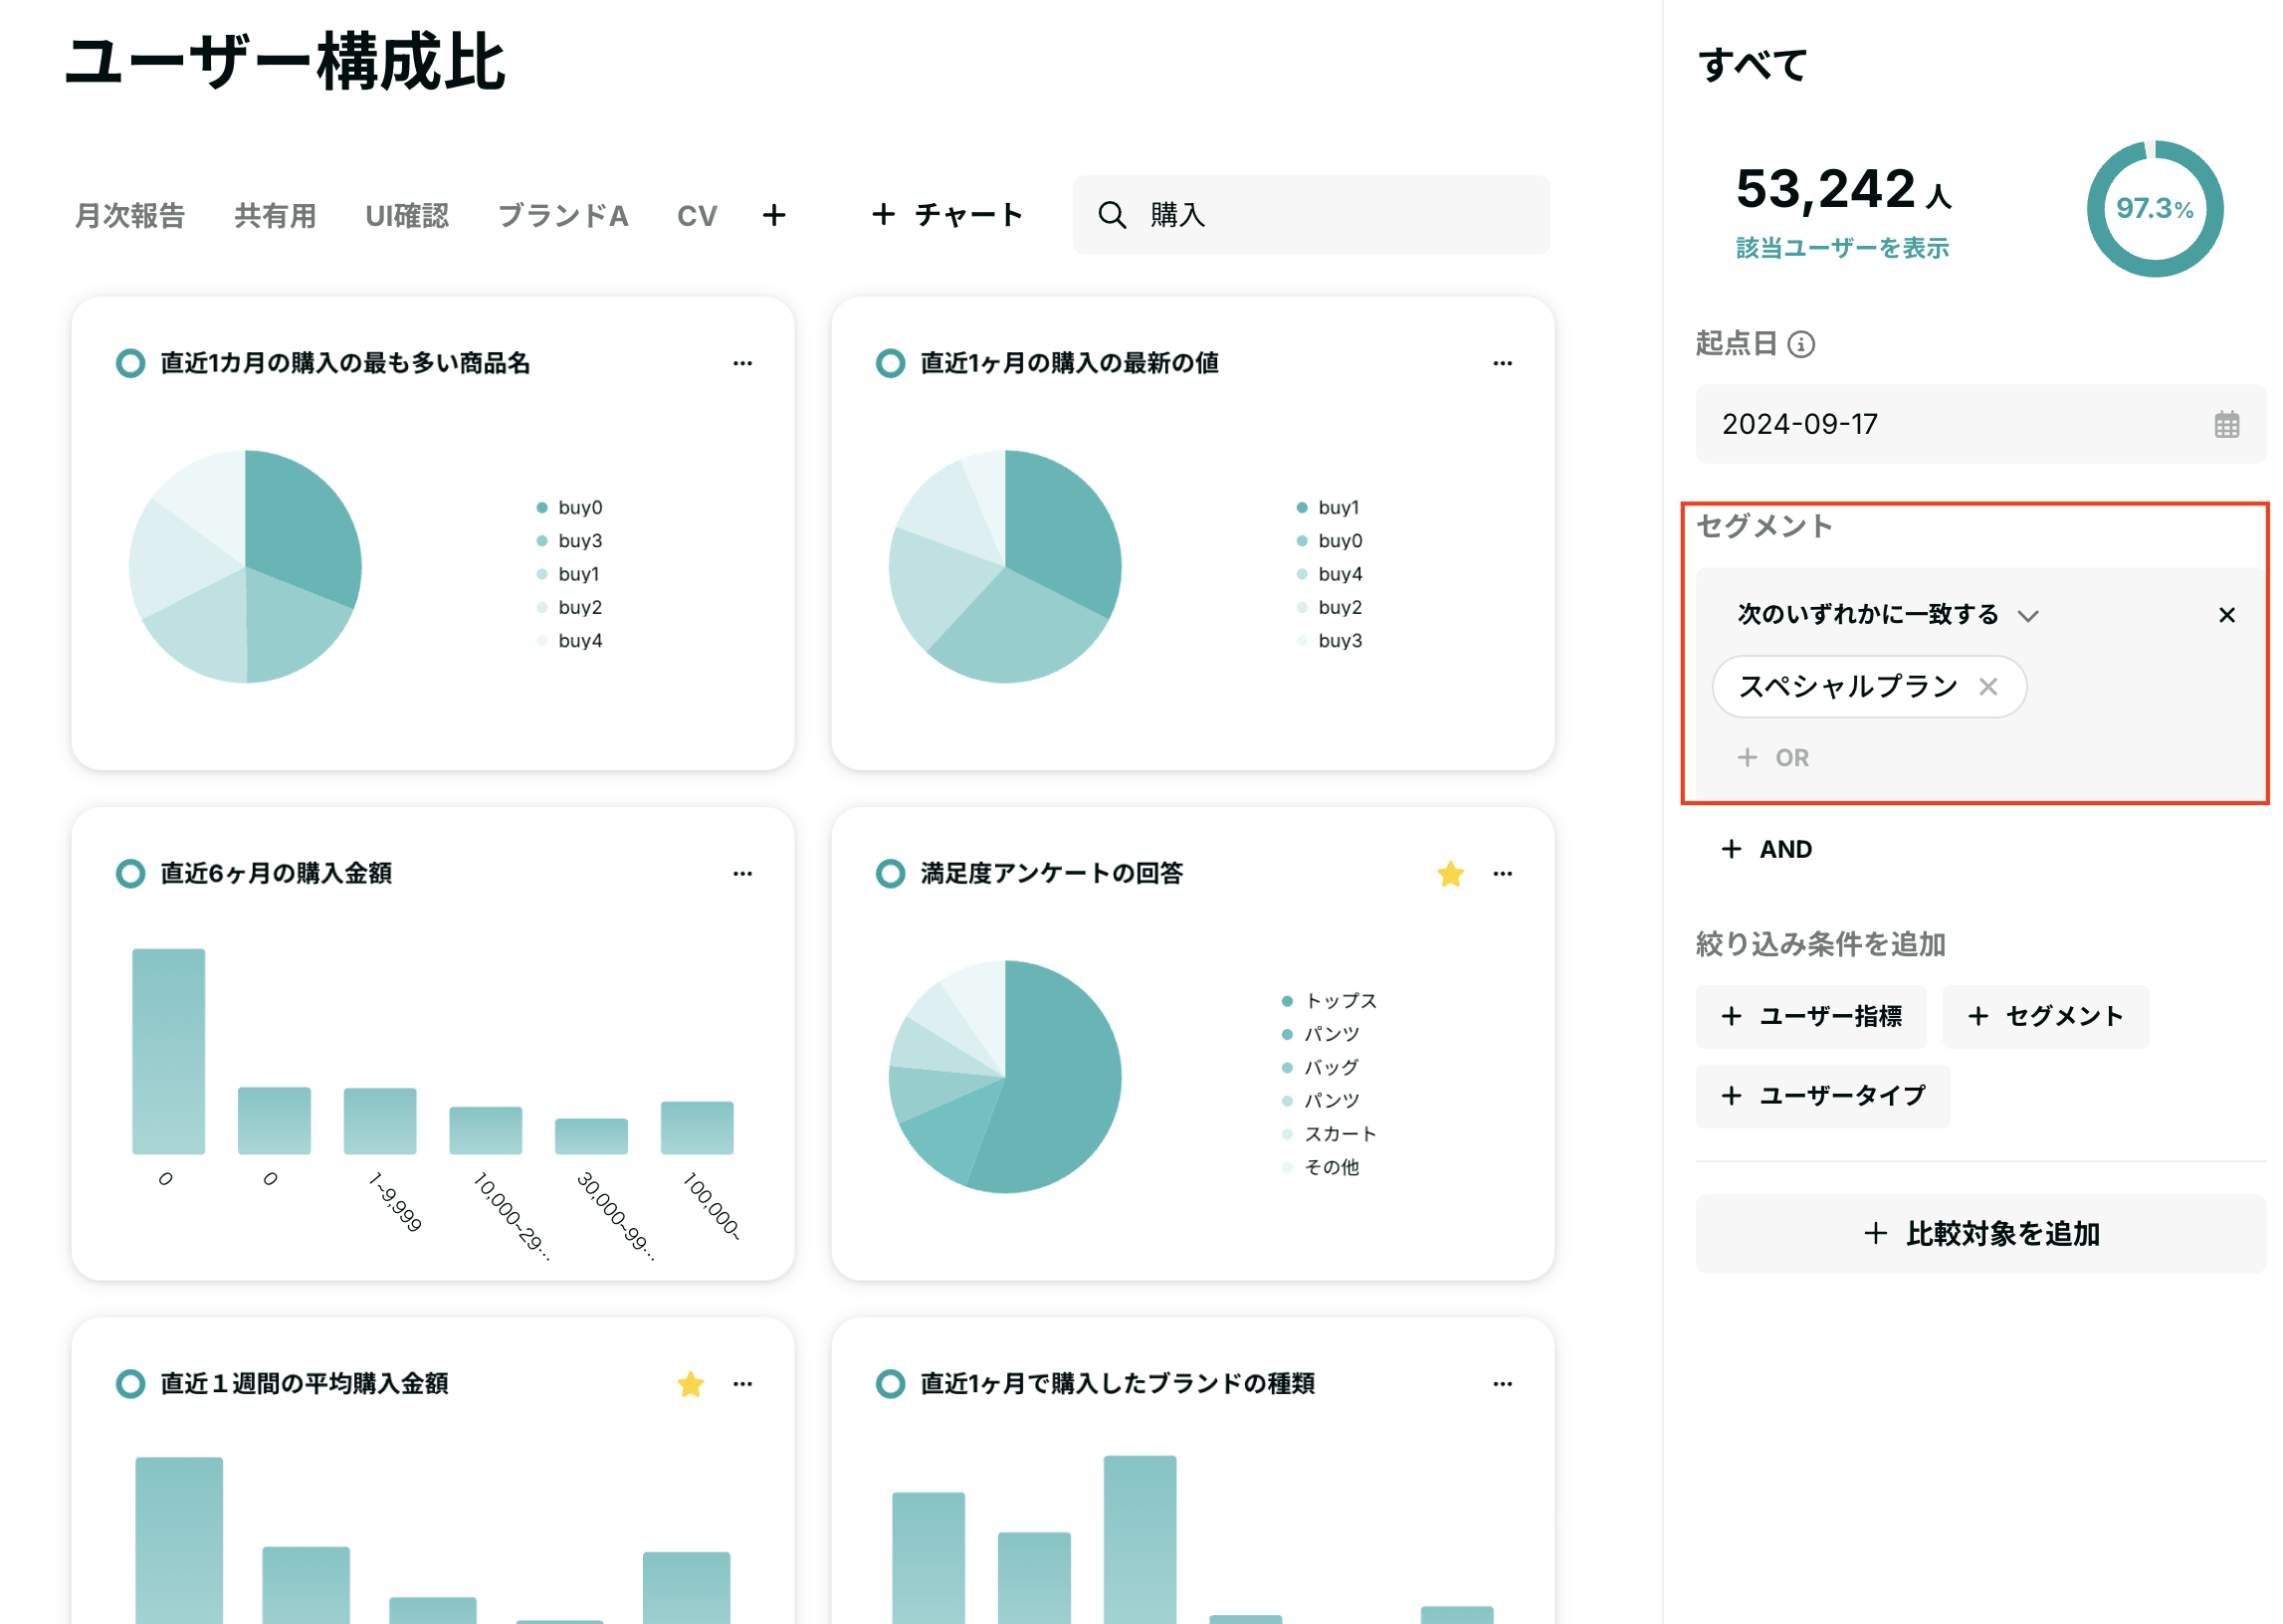
Task: Click tallest bar in 直近6ヶ月の購入金額 chart
Action: [x=169, y=1051]
